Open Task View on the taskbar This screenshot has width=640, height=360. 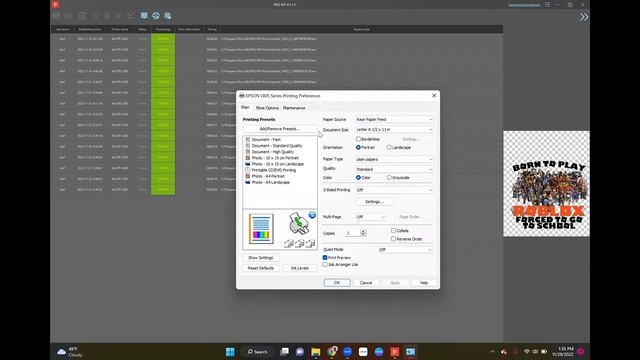pyautogui.click(x=284, y=351)
